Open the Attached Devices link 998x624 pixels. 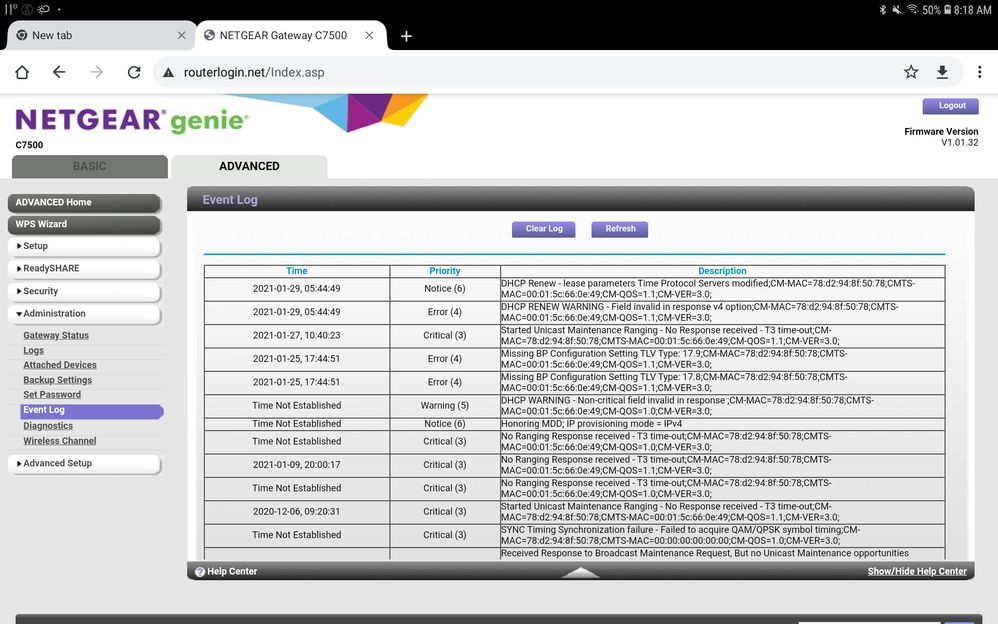point(60,365)
